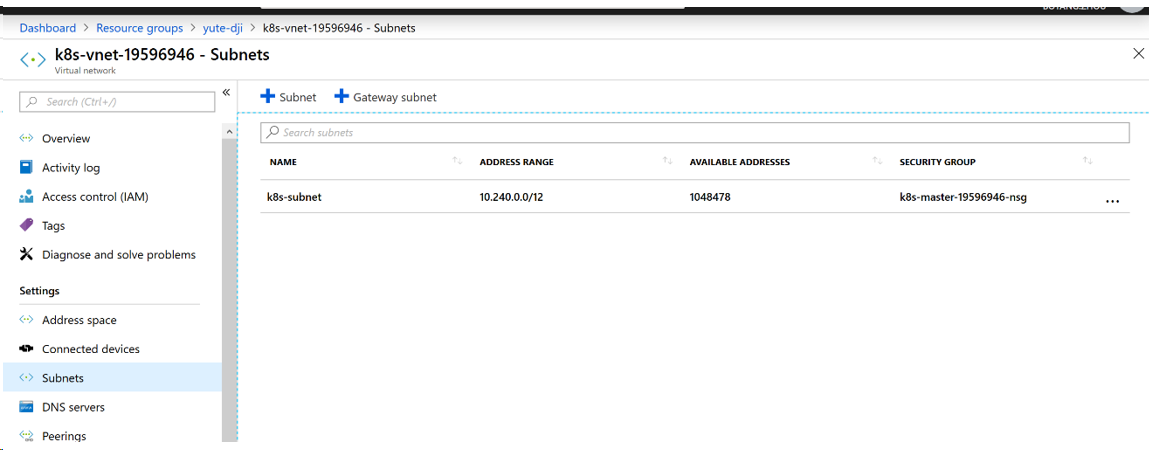Click the SECURITY GROUP column header
1149x450 pixels.
pos(937,162)
